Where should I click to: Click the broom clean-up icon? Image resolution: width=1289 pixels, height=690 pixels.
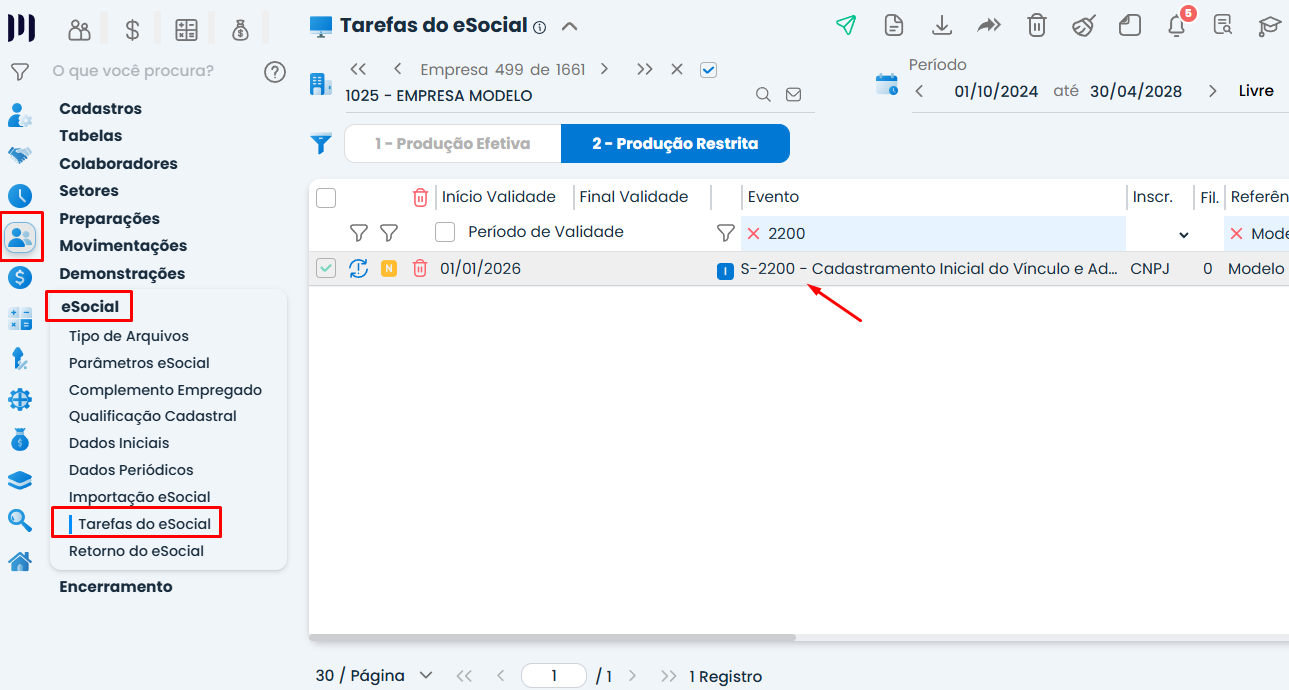coord(1084,26)
